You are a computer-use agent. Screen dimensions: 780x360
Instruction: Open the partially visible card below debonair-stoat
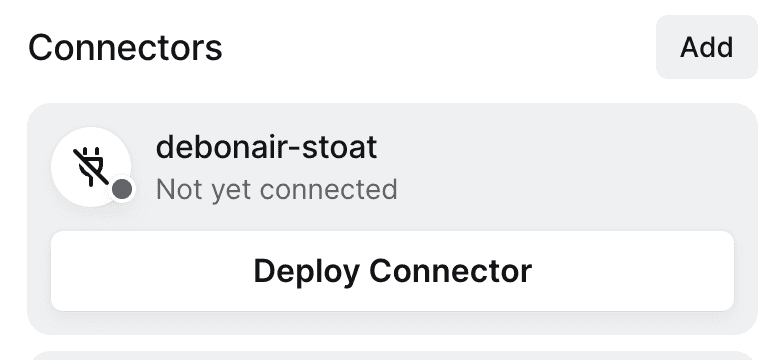[392, 356]
